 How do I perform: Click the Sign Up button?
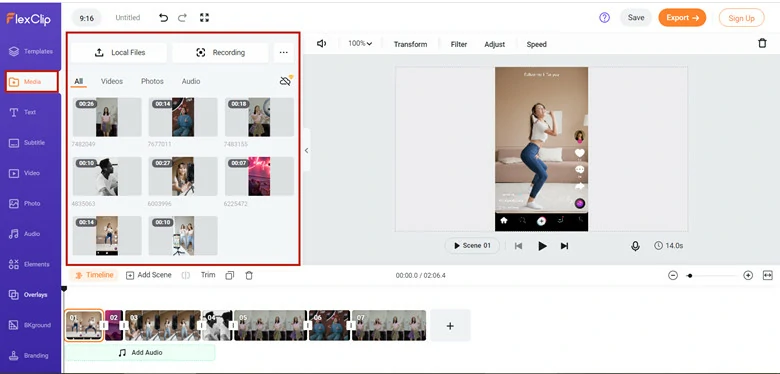tap(742, 18)
